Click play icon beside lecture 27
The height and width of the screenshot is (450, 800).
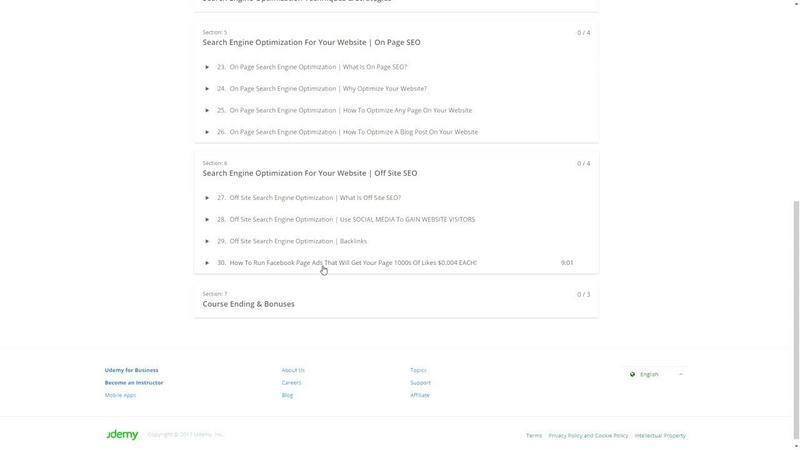click(207, 198)
